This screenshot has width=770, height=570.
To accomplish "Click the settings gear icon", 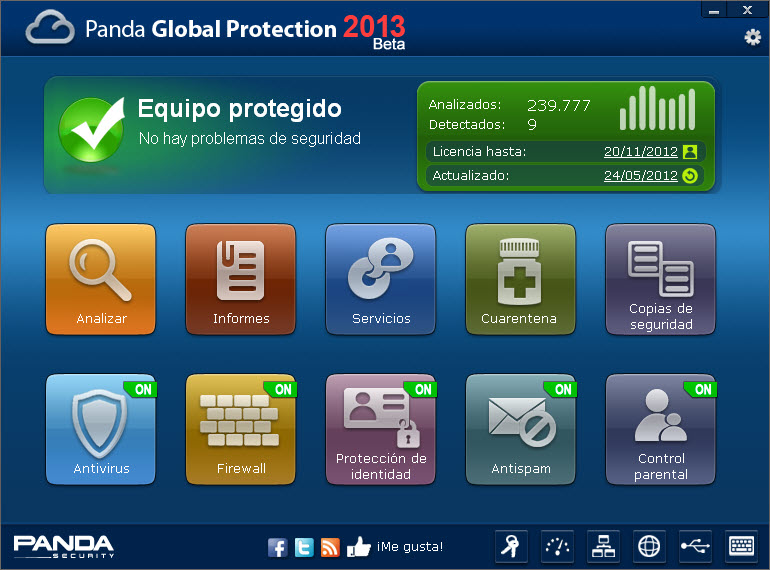I will point(752,37).
